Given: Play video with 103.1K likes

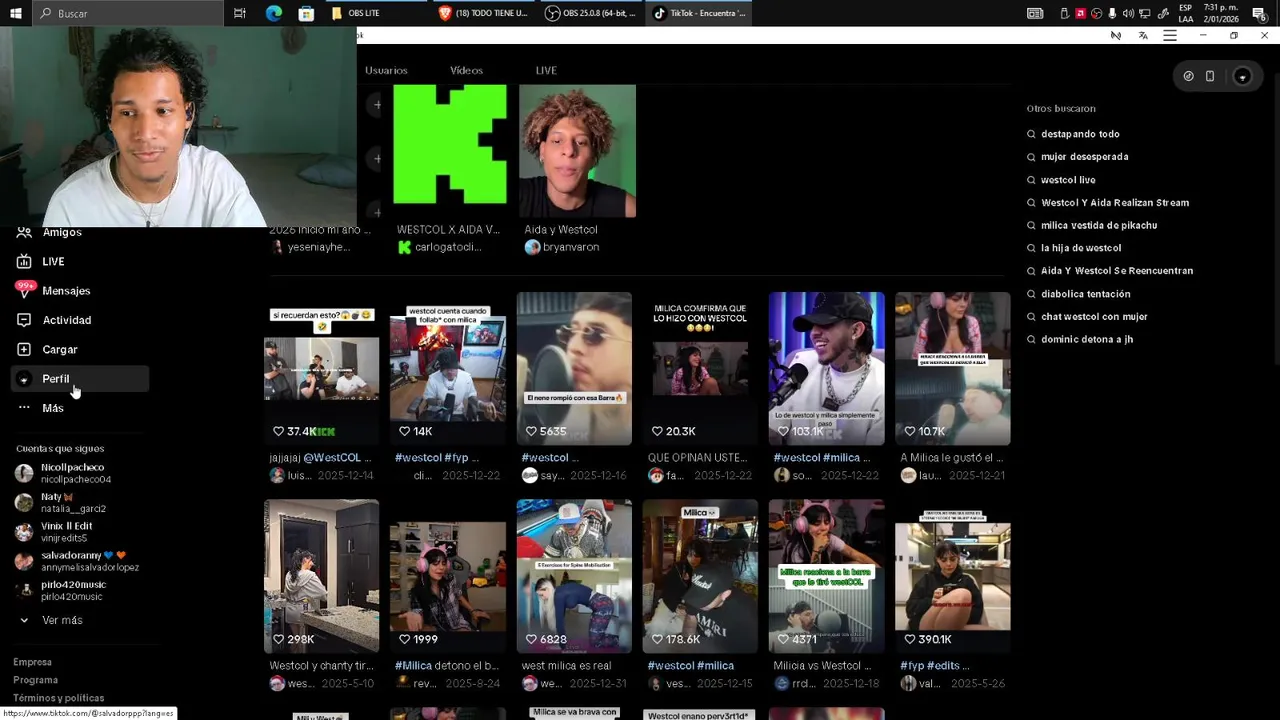Looking at the screenshot, I should click(826, 368).
